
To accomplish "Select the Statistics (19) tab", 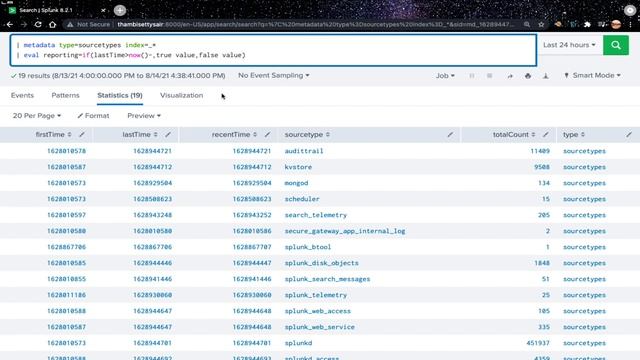I will coord(120,96).
